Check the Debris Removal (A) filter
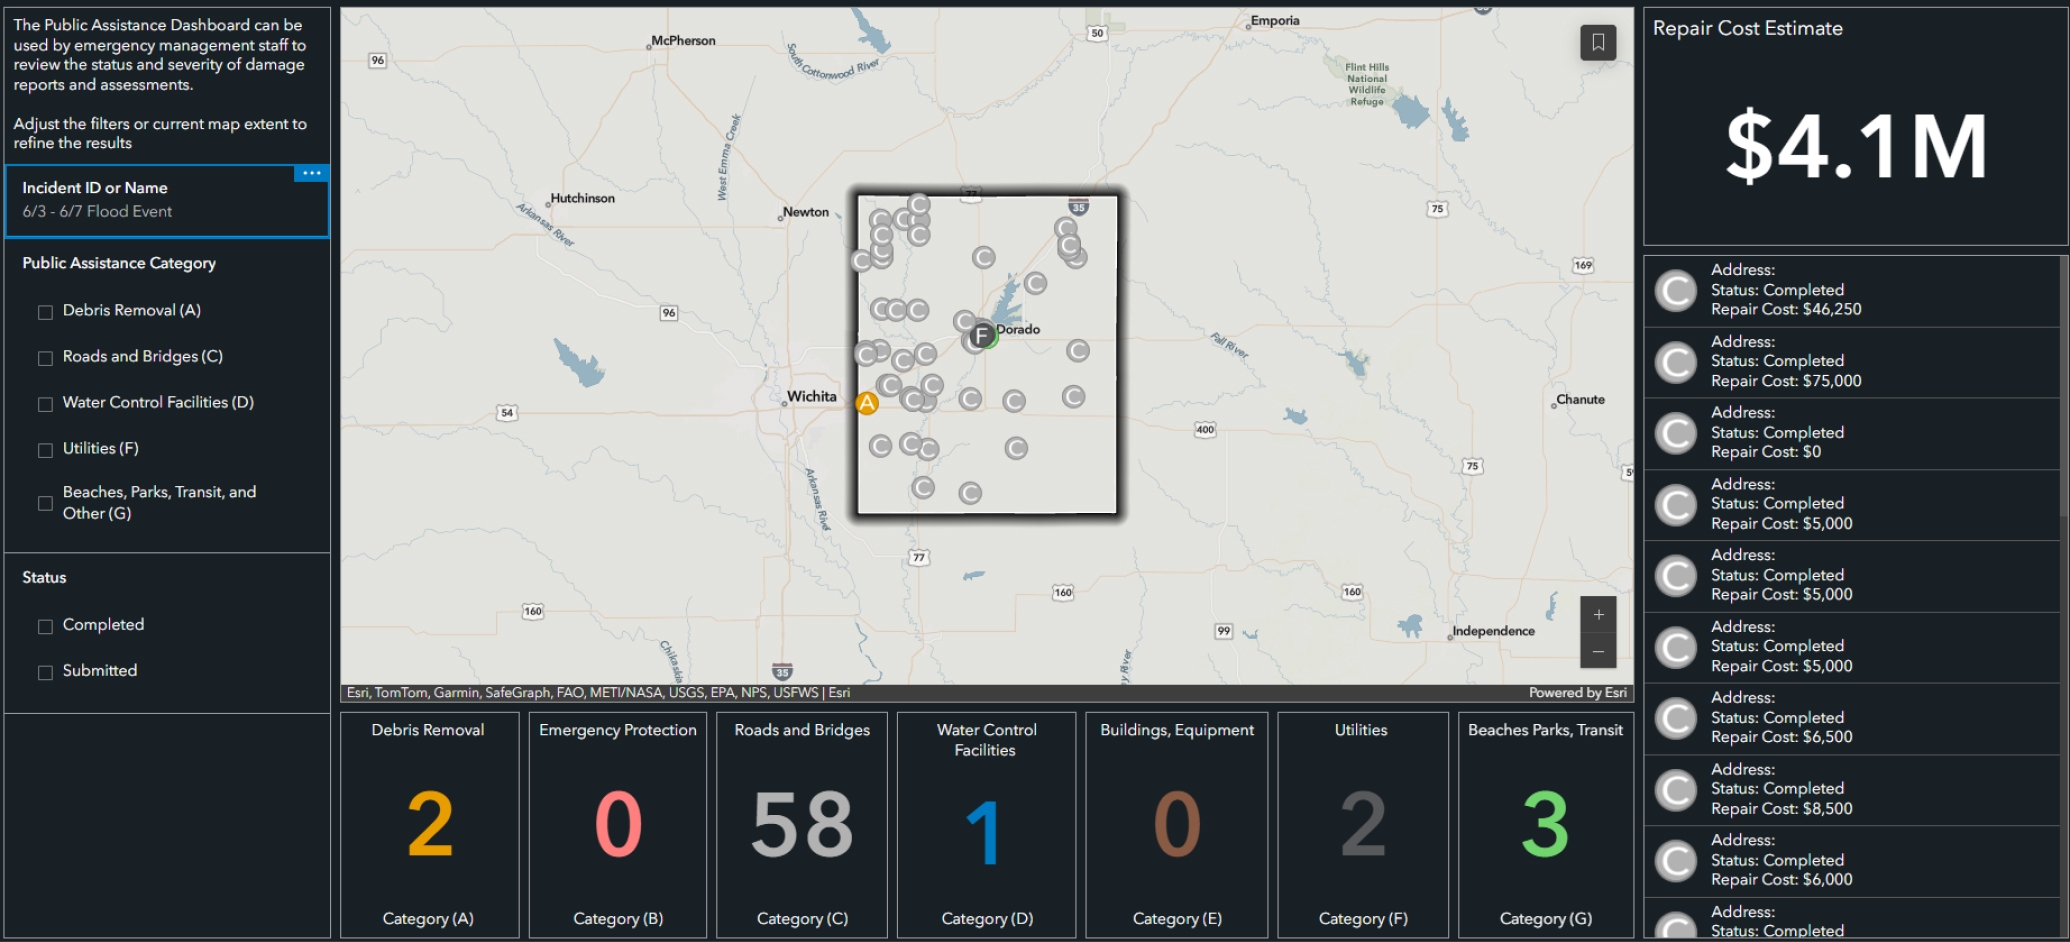The image size is (2070, 942). [x=45, y=311]
